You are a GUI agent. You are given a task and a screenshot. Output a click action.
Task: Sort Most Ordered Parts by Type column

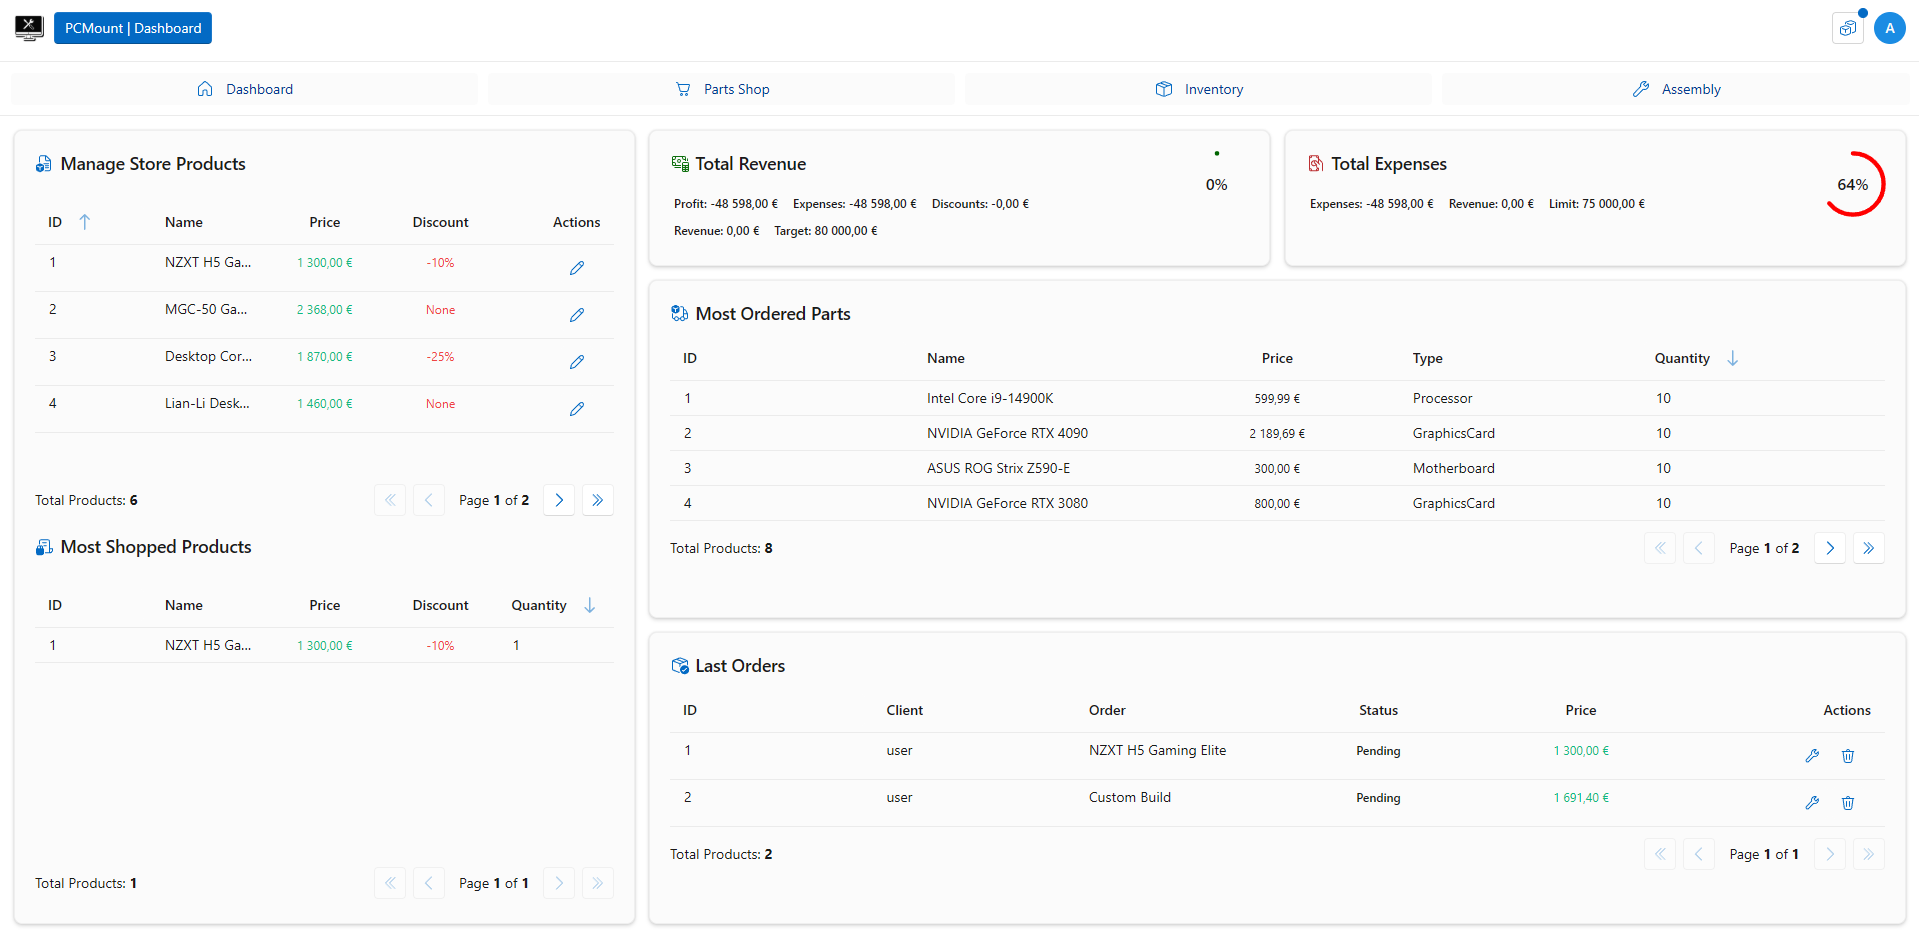pyautogui.click(x=1428, y=358)
